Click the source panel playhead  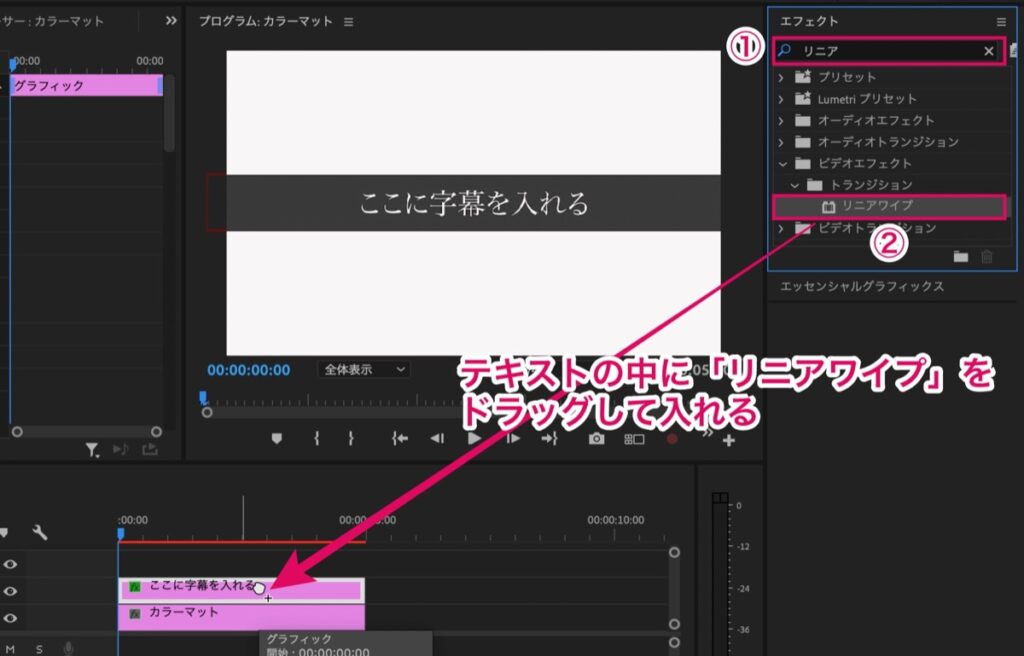click(x=13, y=65)
